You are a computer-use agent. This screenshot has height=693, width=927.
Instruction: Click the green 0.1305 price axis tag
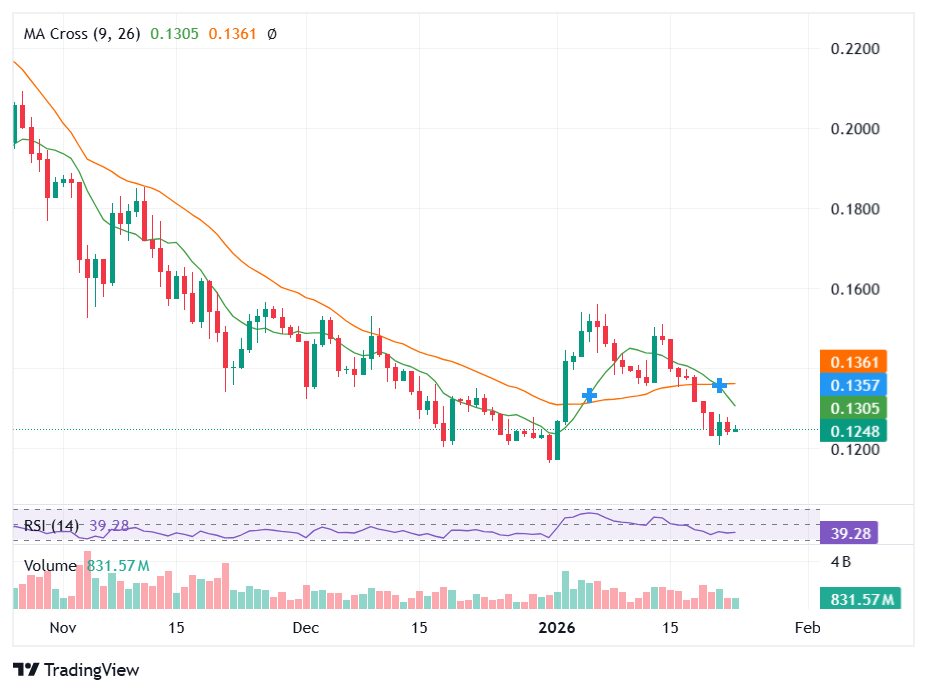click(848, 408)
